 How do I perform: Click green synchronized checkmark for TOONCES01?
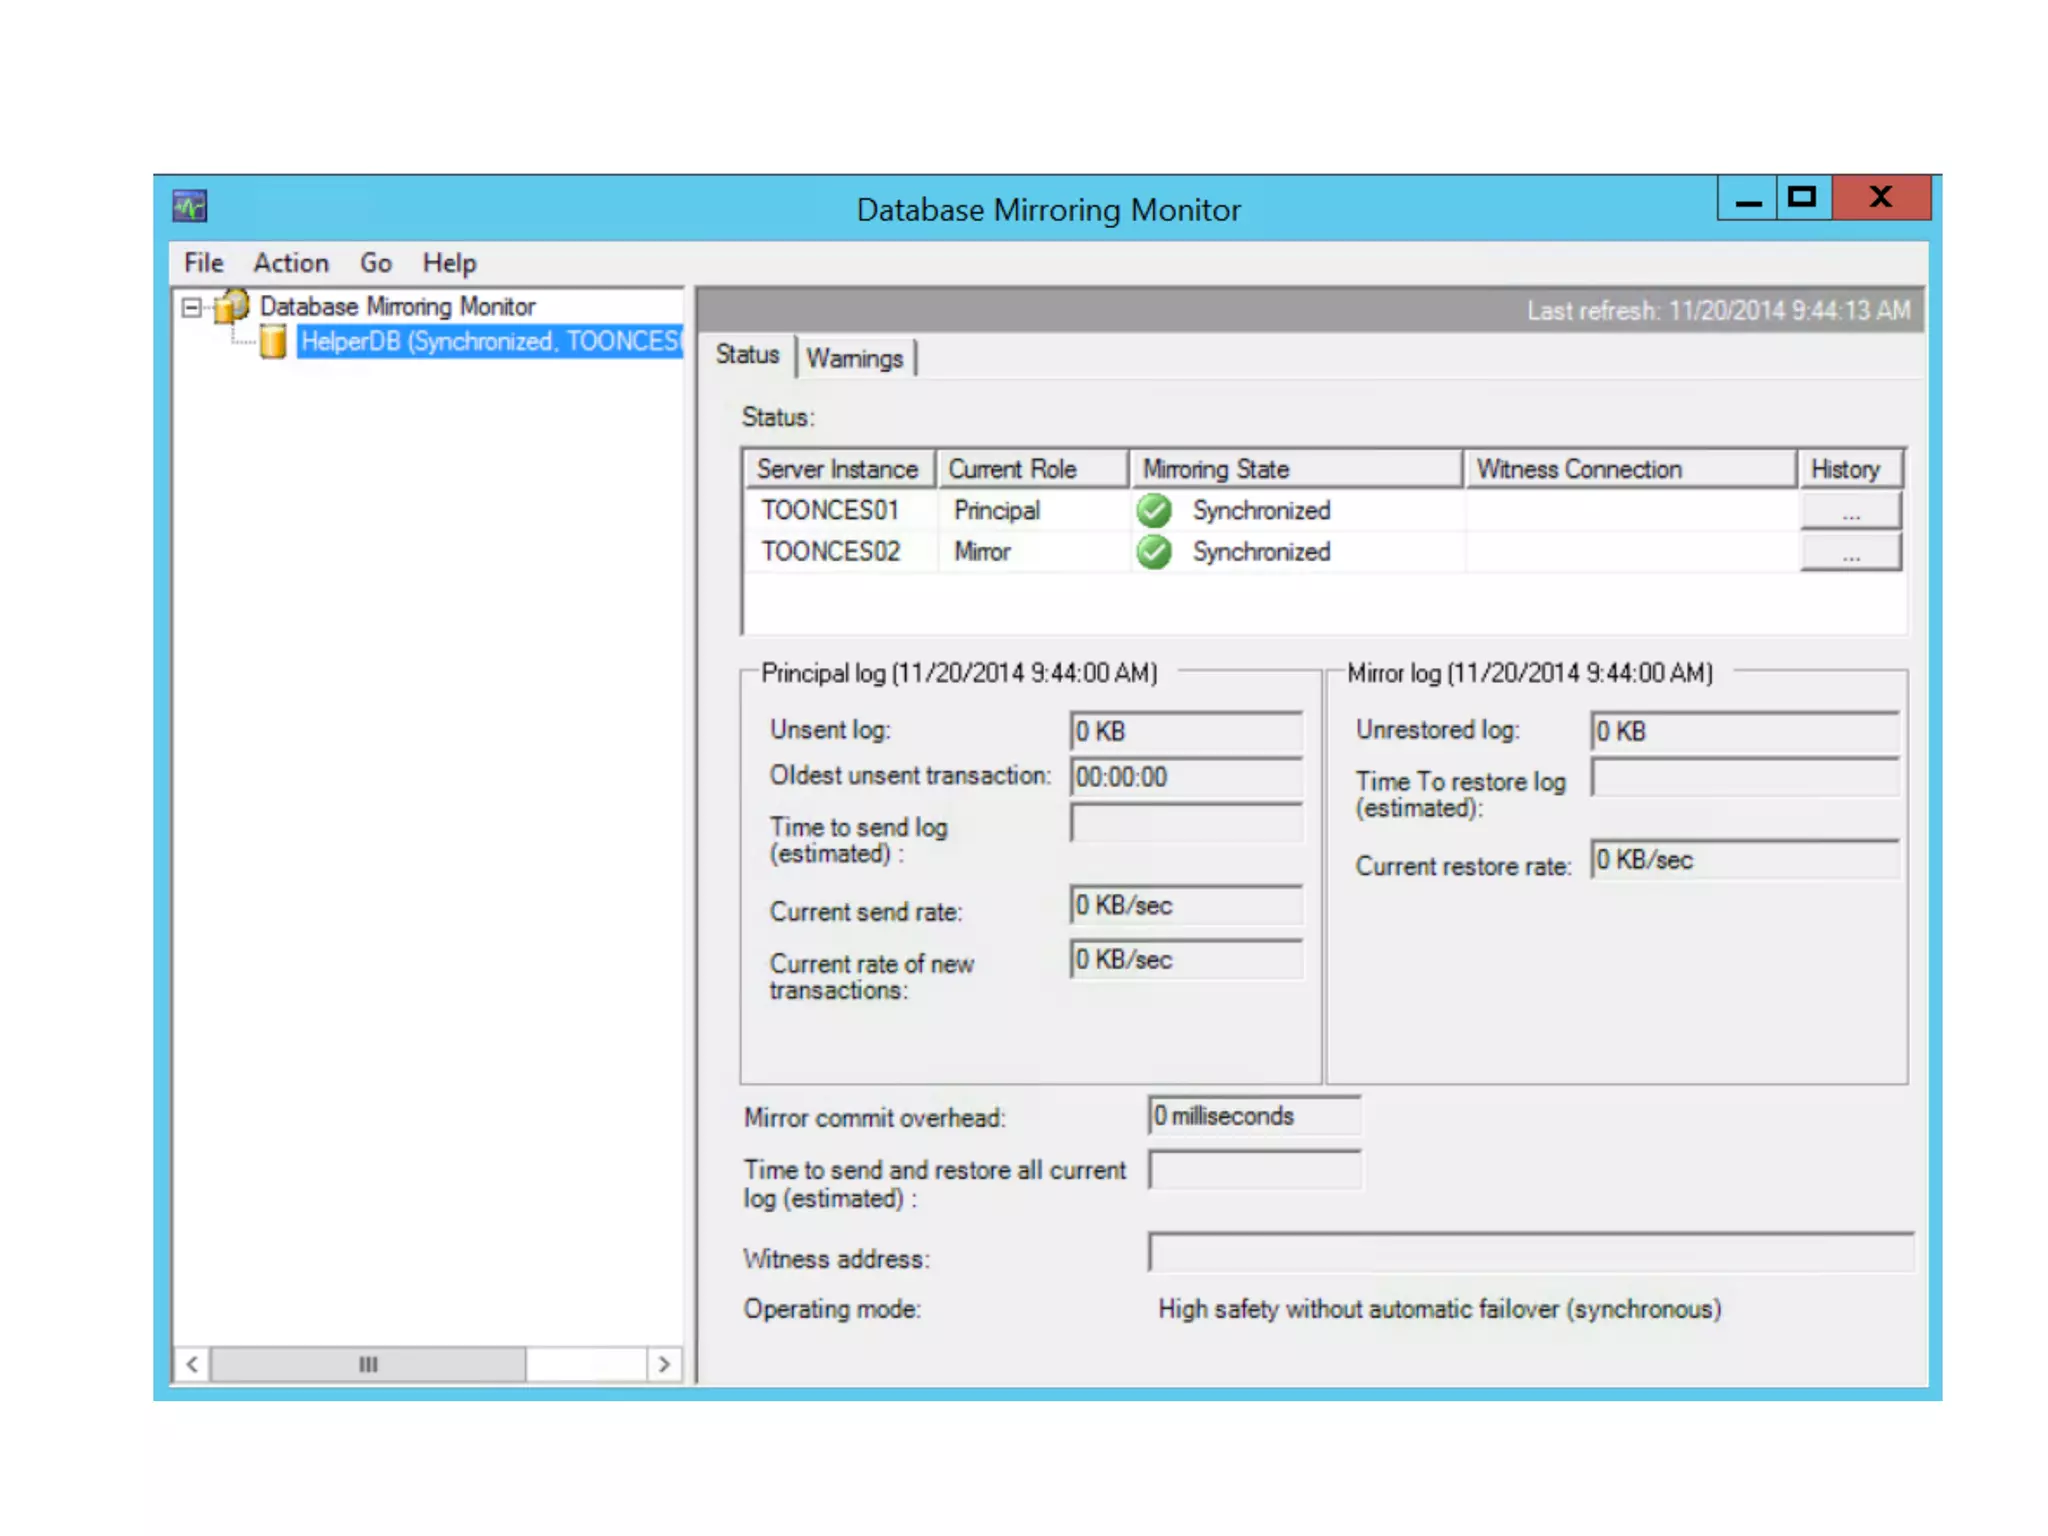click(x=1154, y=511)
